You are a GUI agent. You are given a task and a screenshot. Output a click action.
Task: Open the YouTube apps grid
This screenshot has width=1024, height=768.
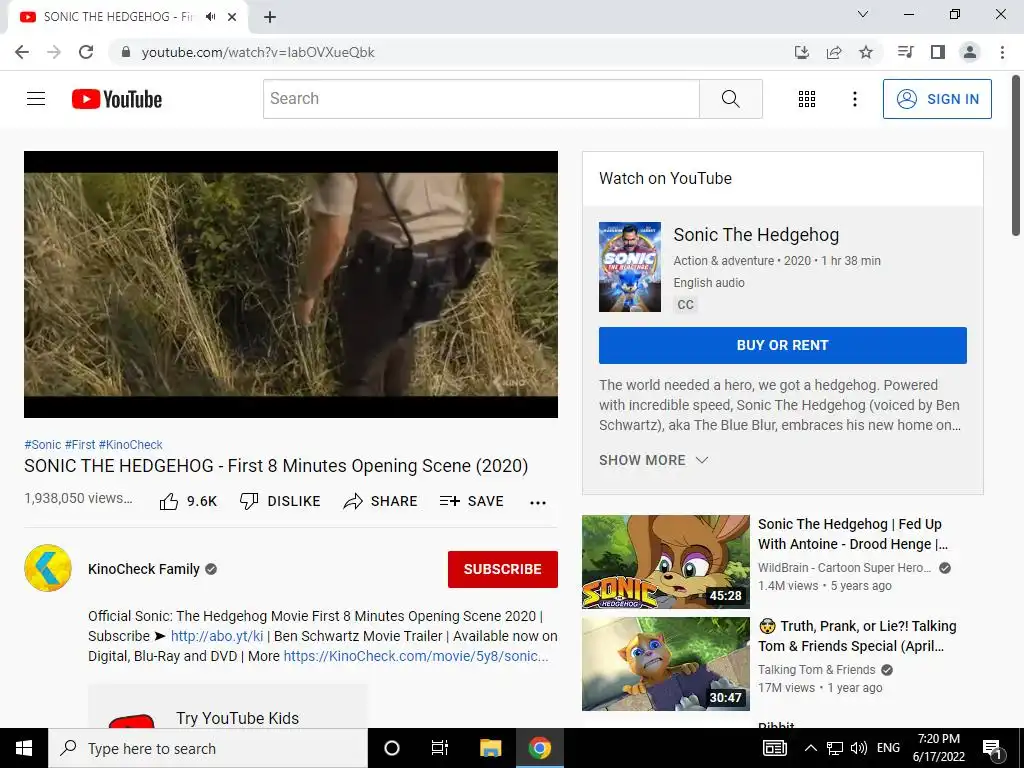point(807,99)
